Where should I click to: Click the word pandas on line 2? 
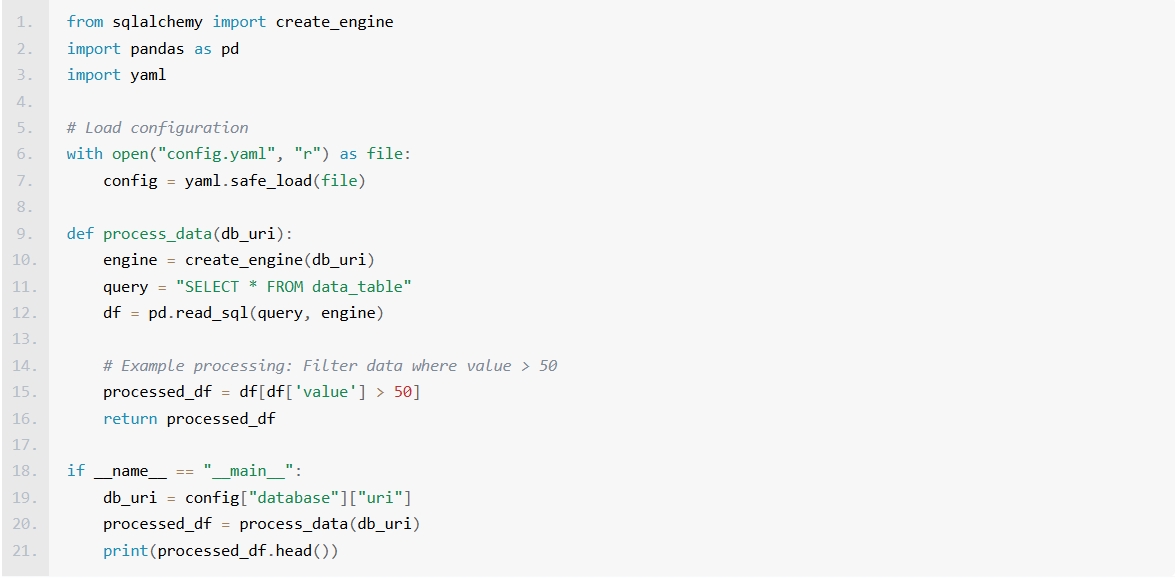(x=158, y=49)
